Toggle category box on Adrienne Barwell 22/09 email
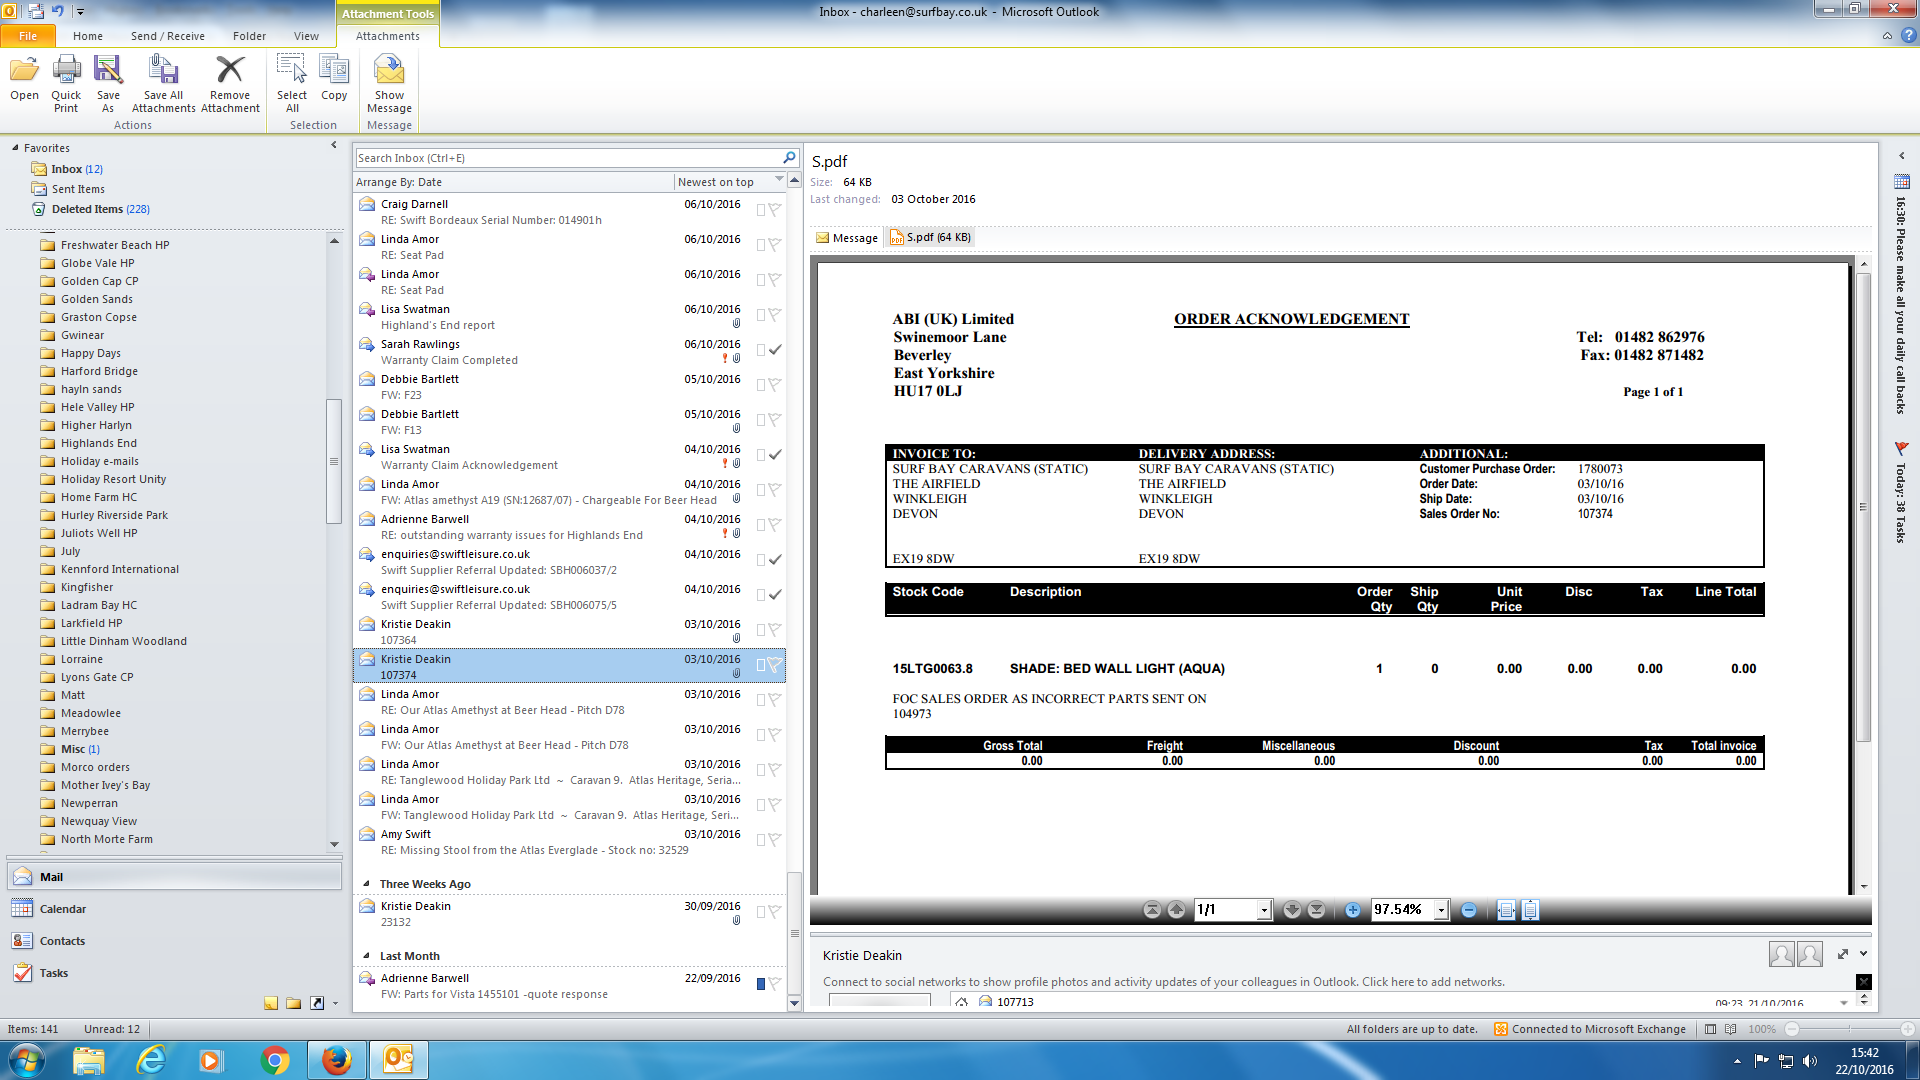Viewport: 1920px width, 1080px height. point(761,984)
